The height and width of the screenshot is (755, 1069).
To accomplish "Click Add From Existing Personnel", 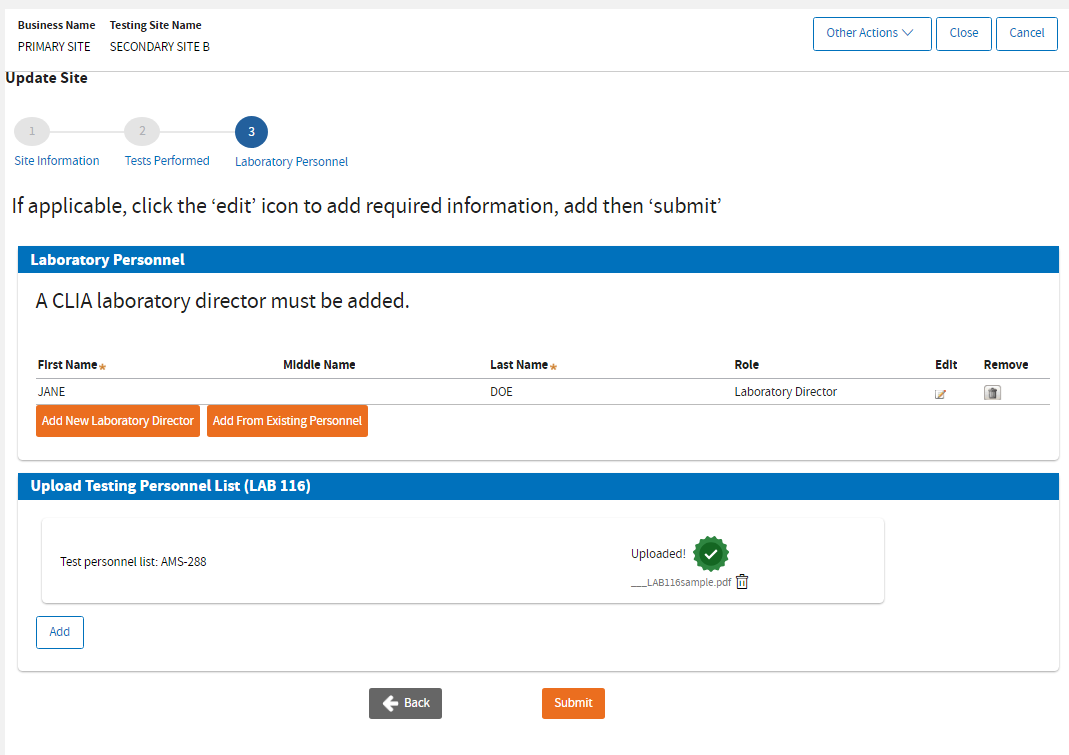I will [287, 421].
